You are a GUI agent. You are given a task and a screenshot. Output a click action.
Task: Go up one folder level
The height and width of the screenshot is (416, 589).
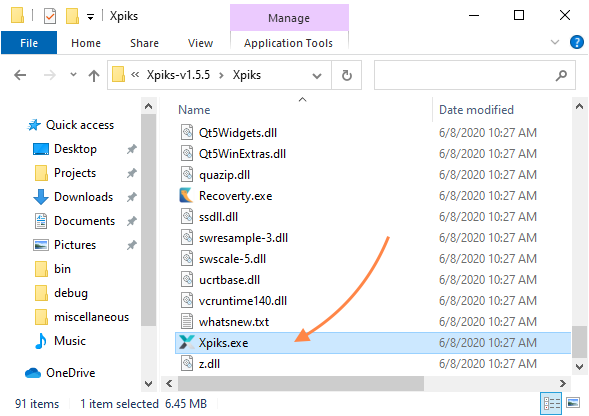94,76
